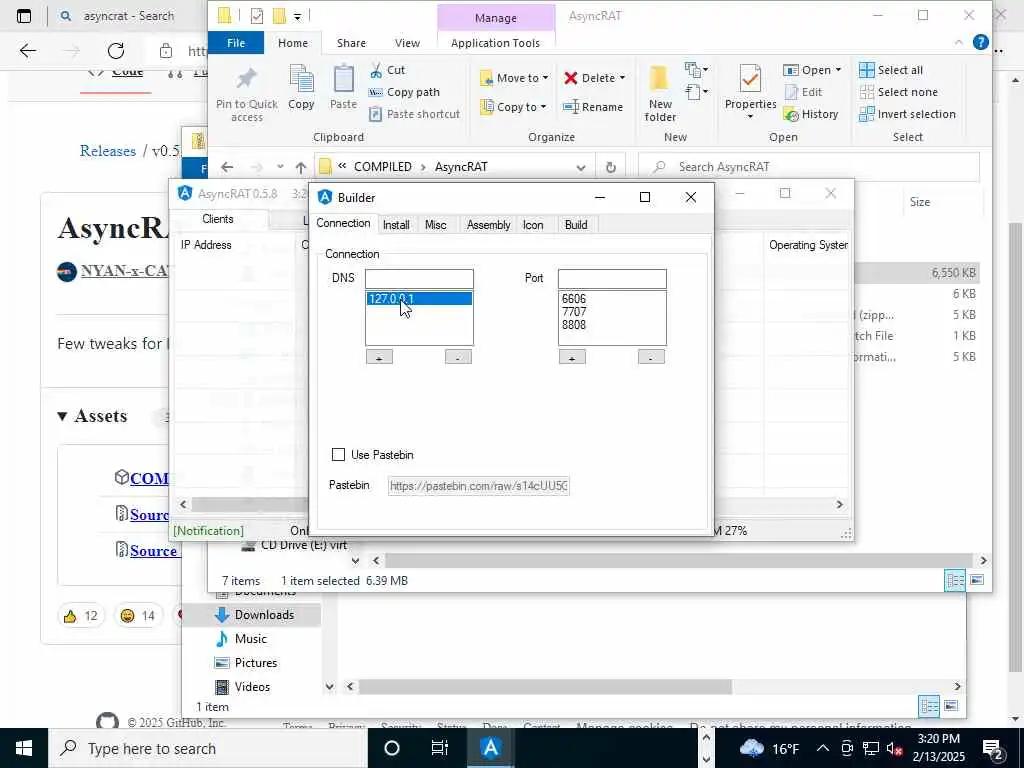Follow the Releases link on GitHub
This screenshot has height=768, width=1024.
108,151
